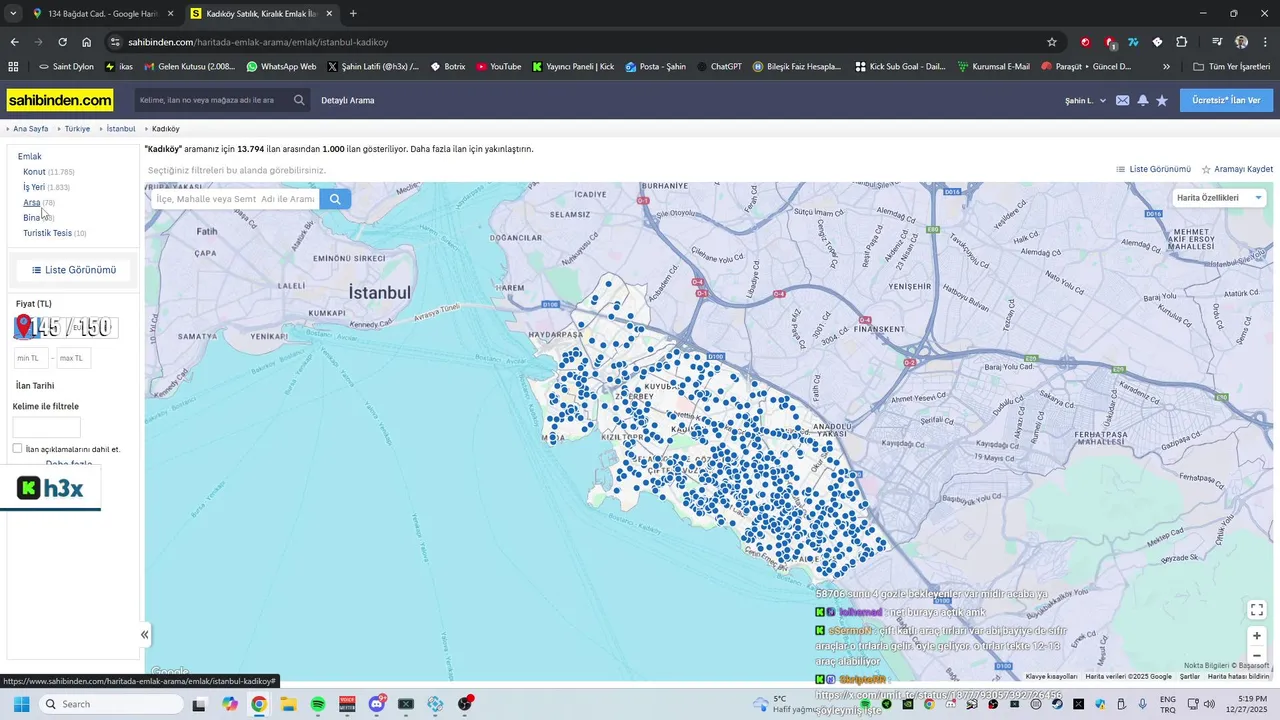Click the Ücretsiz İlan Ver button
Screen dimensions: 1280x720
pyautogui.click(x=1226, y=100)
